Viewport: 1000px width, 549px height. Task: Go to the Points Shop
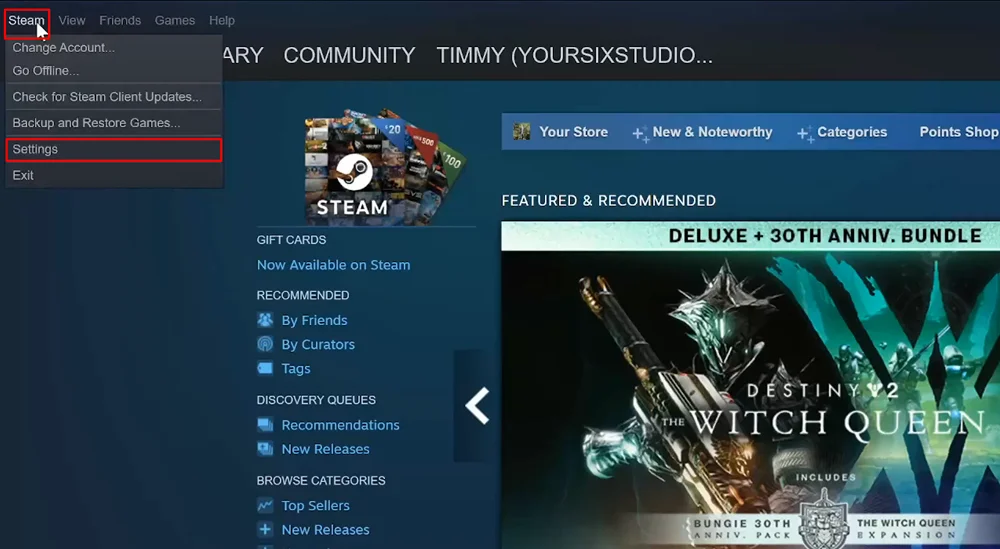(x=959, y=132)
